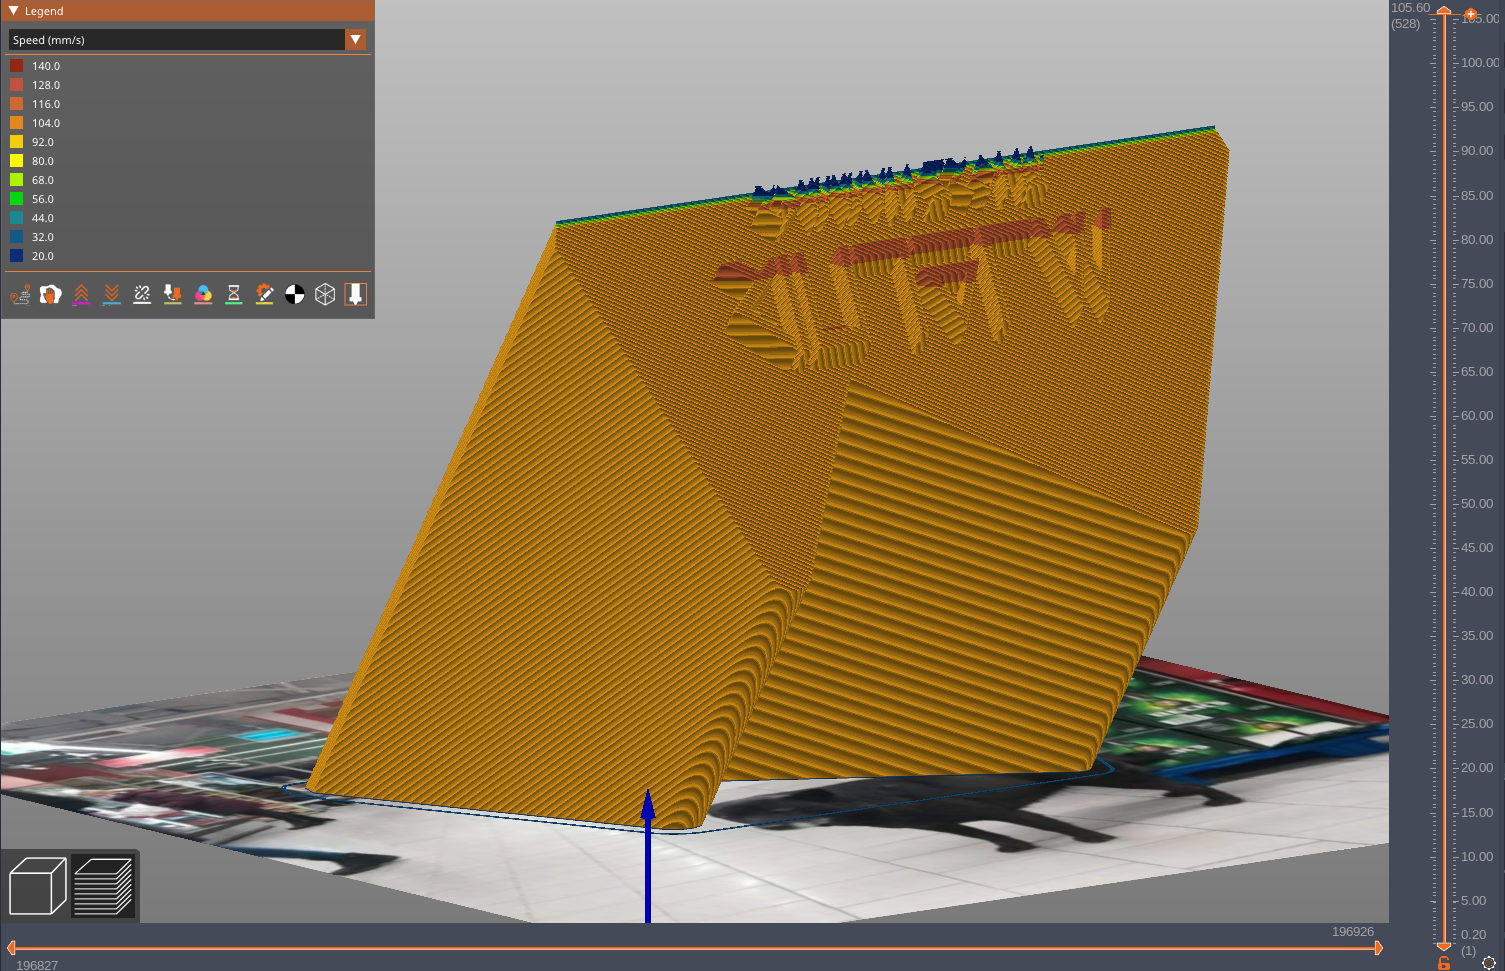Toggle seams broken-link icon
Image resolution: width=1505 pixels, height=971 pixels.
(142, 294)
